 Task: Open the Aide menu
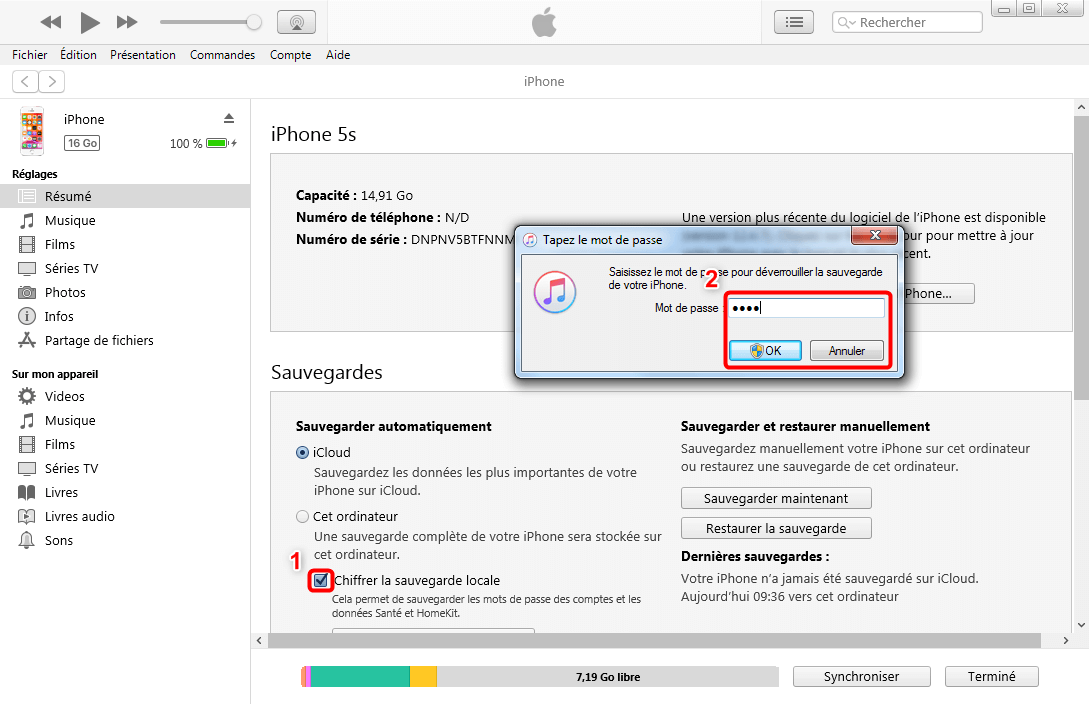(x=338, y=55)
